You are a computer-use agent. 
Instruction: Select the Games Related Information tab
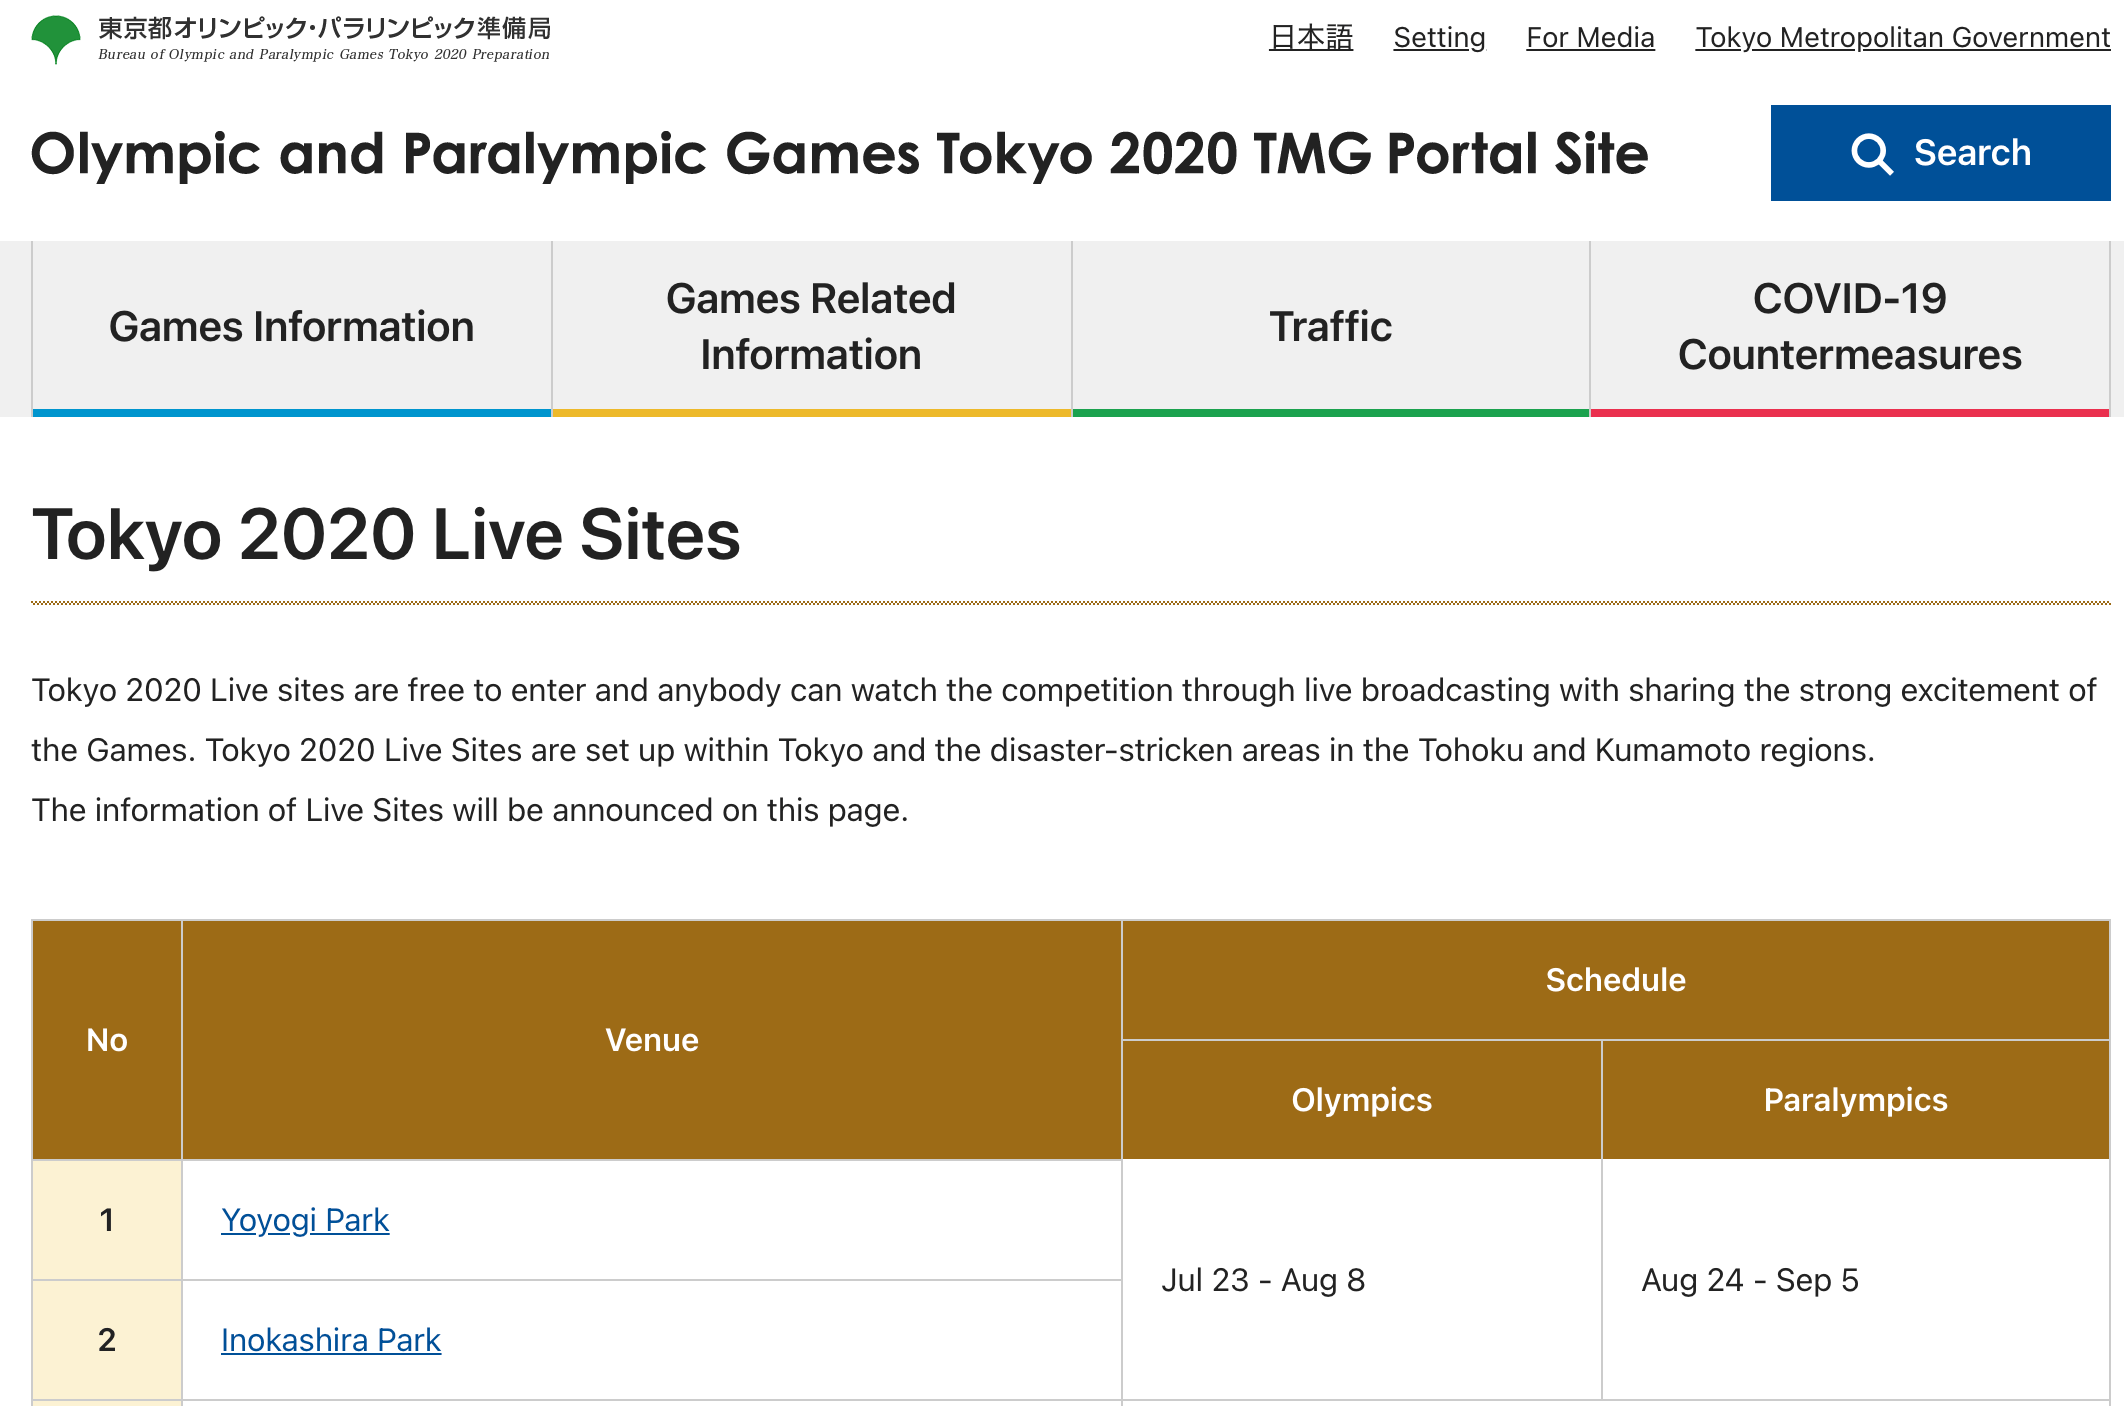coord(811,327)
